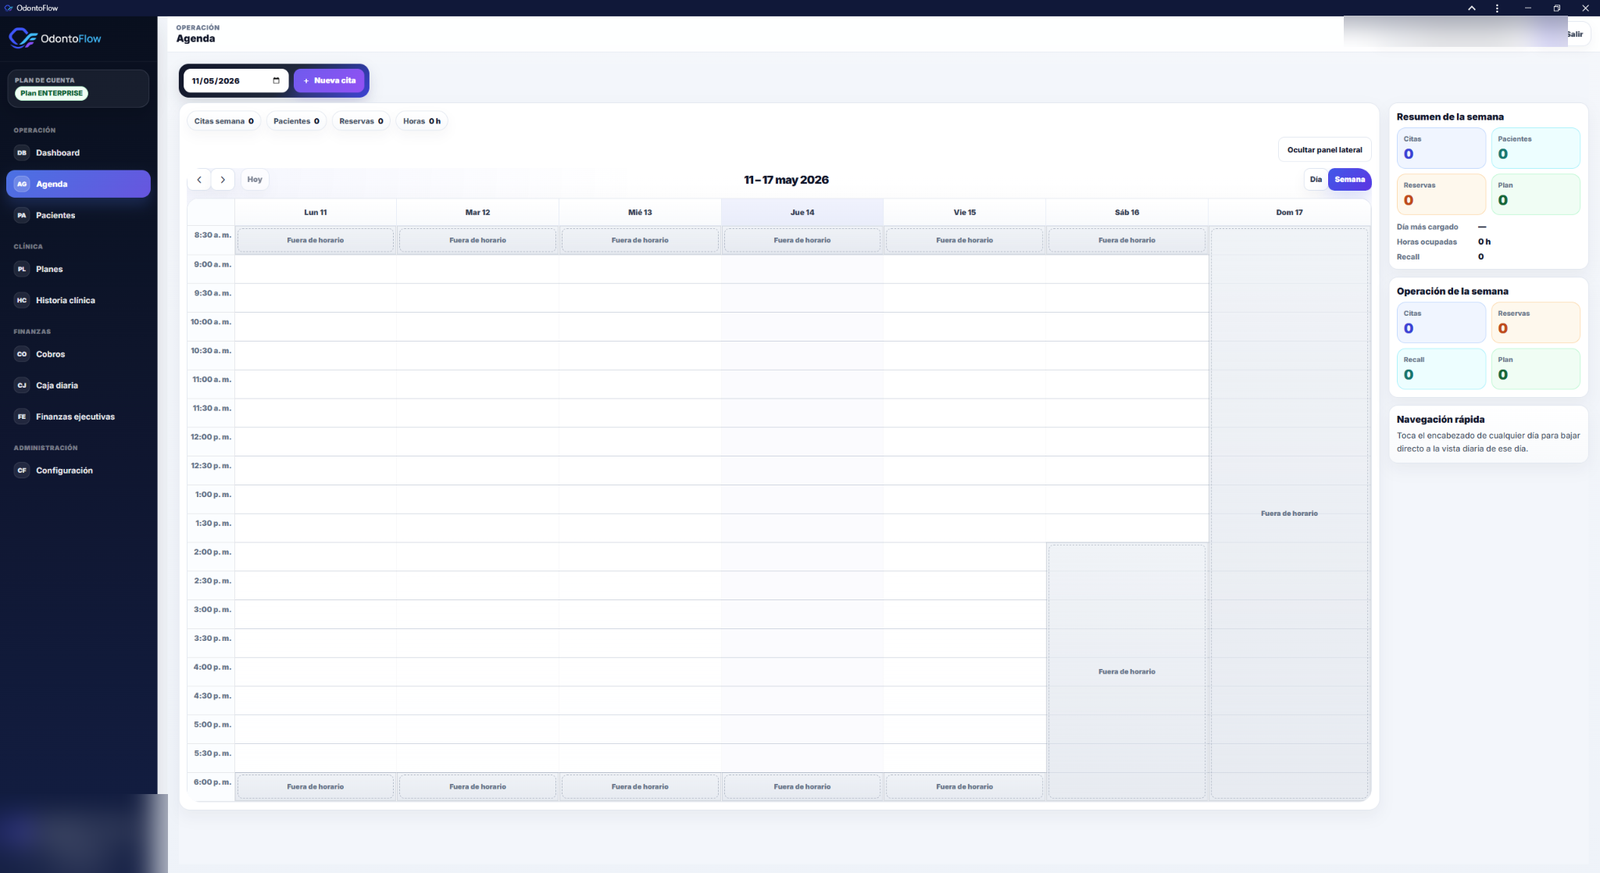Click the up caret icon in title bar

pos(1472,8)
